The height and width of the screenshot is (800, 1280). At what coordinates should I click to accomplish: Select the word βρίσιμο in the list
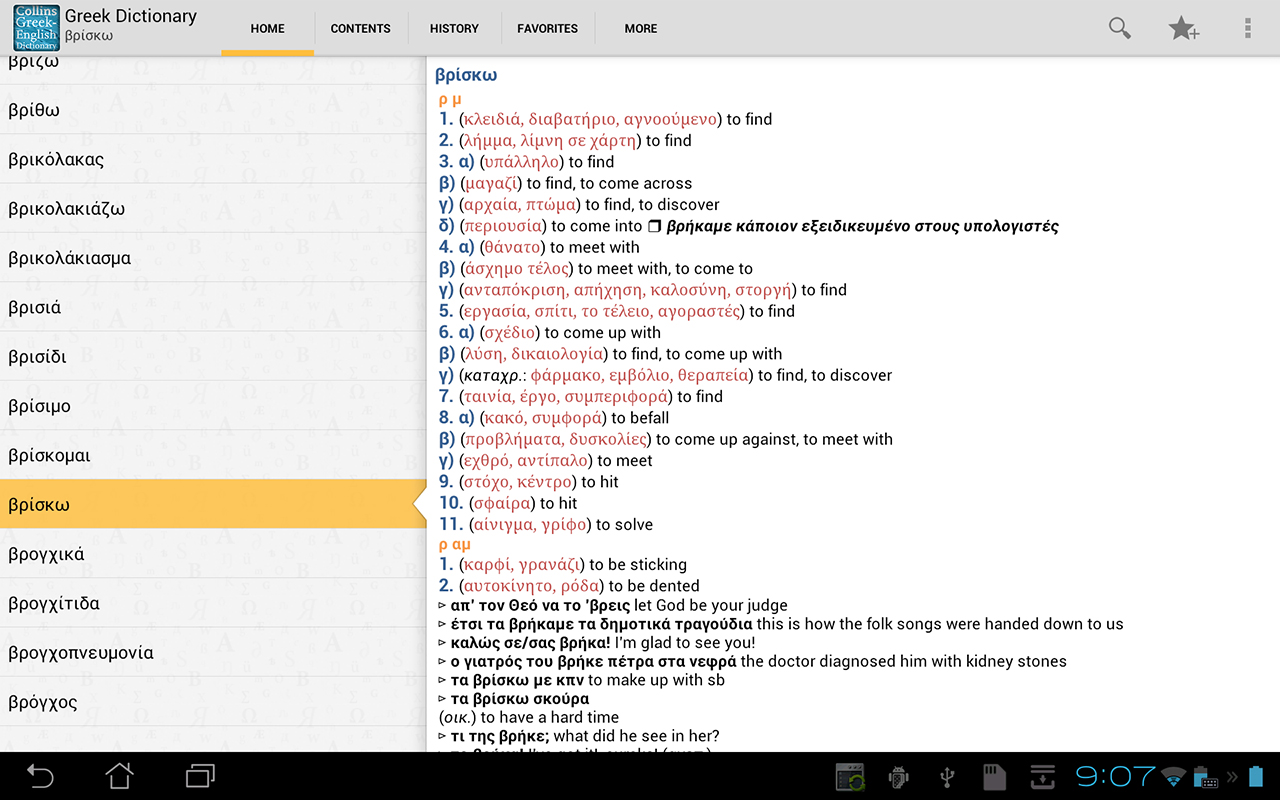pos(213,406)
